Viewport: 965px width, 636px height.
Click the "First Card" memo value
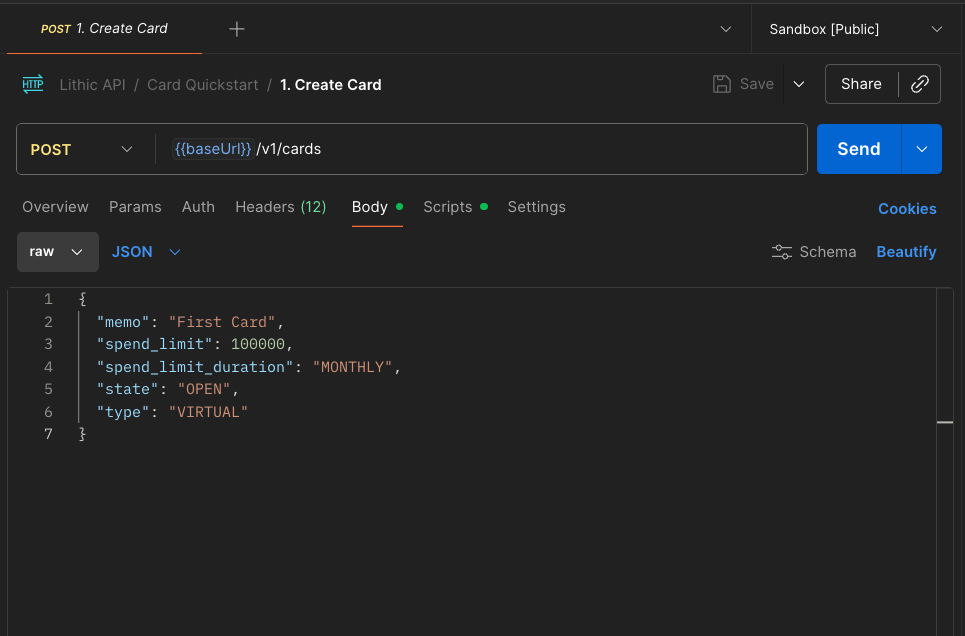[x=222, y=322]
